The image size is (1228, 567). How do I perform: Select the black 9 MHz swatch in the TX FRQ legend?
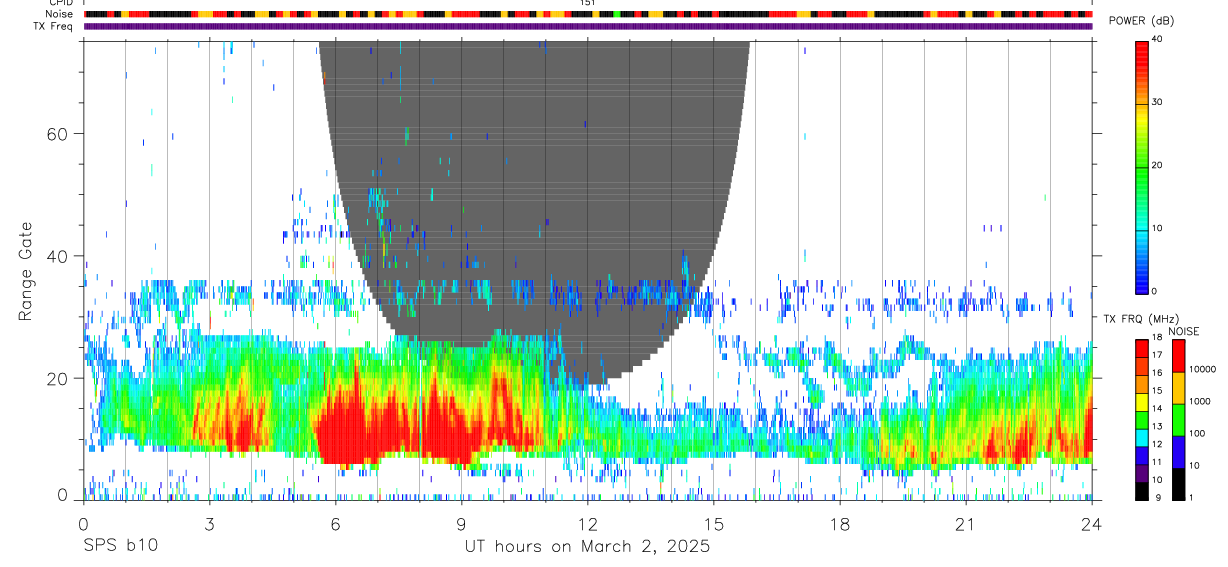[1142, 491]
